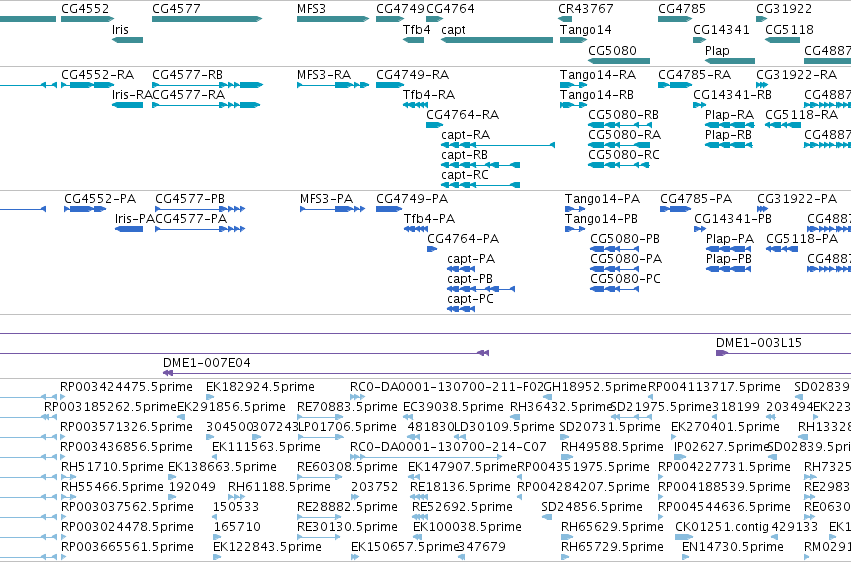Click the capt-RC transcript label
The width and height of the screenshot is (851, 562).
click(x=465, y=175)
